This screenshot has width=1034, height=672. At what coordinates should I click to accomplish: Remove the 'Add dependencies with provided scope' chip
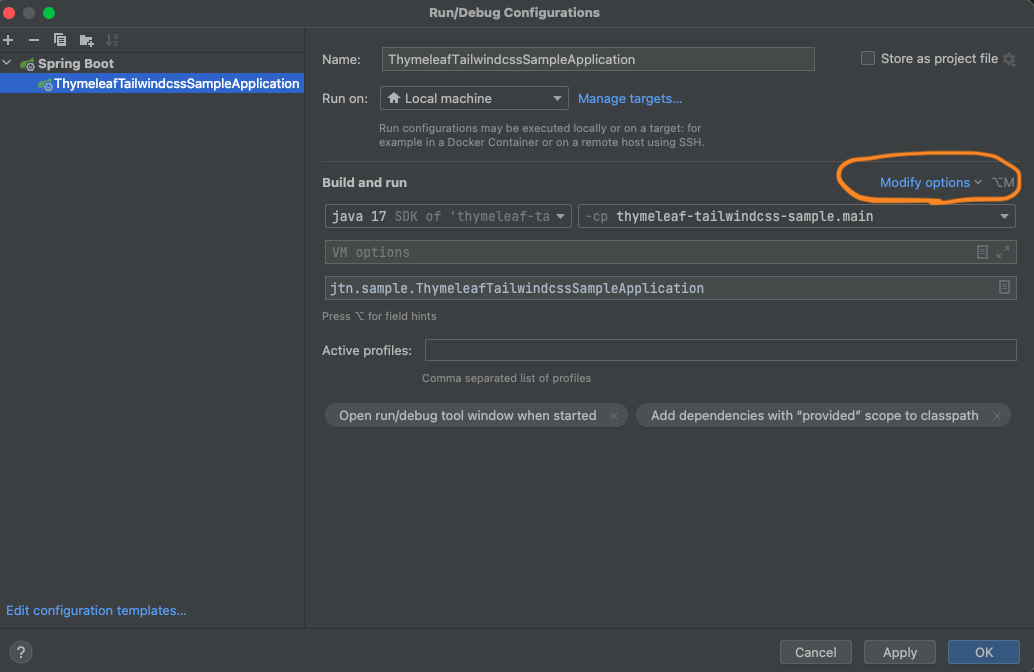[x=997, y=416]
